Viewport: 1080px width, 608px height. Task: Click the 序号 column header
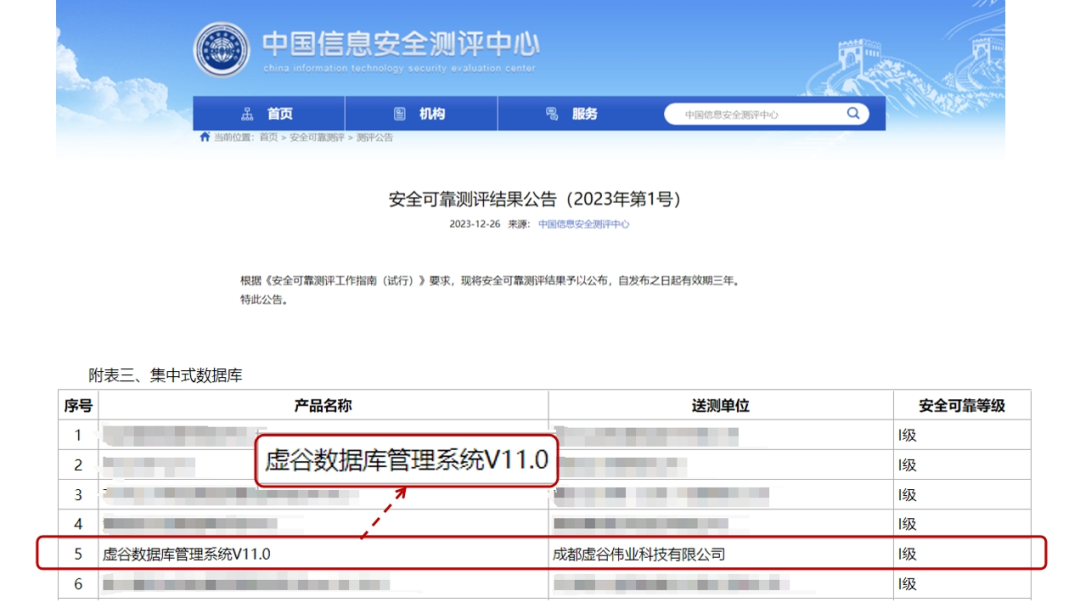[x=78, y=406]
